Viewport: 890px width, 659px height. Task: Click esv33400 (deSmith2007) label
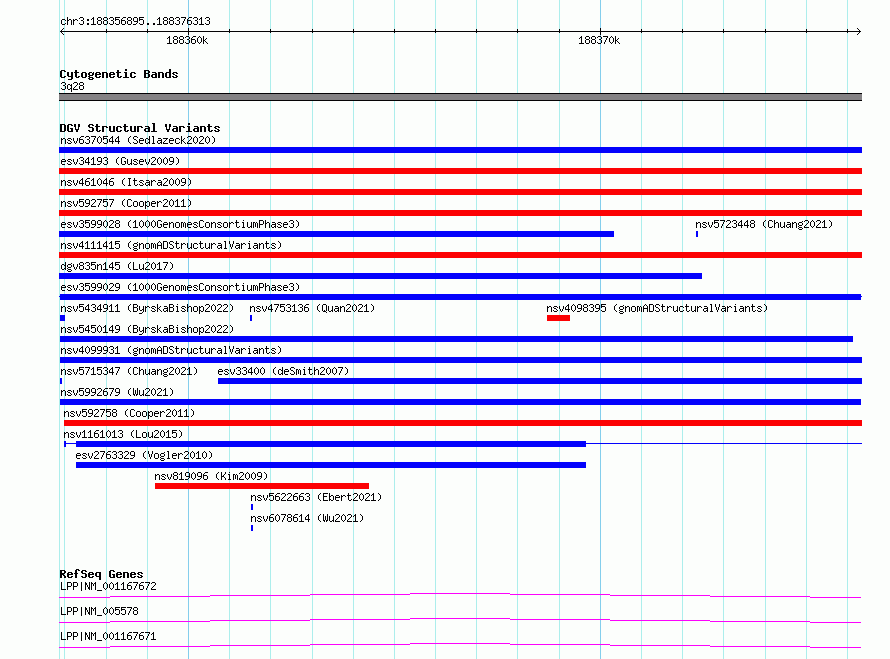pos(283,371)
